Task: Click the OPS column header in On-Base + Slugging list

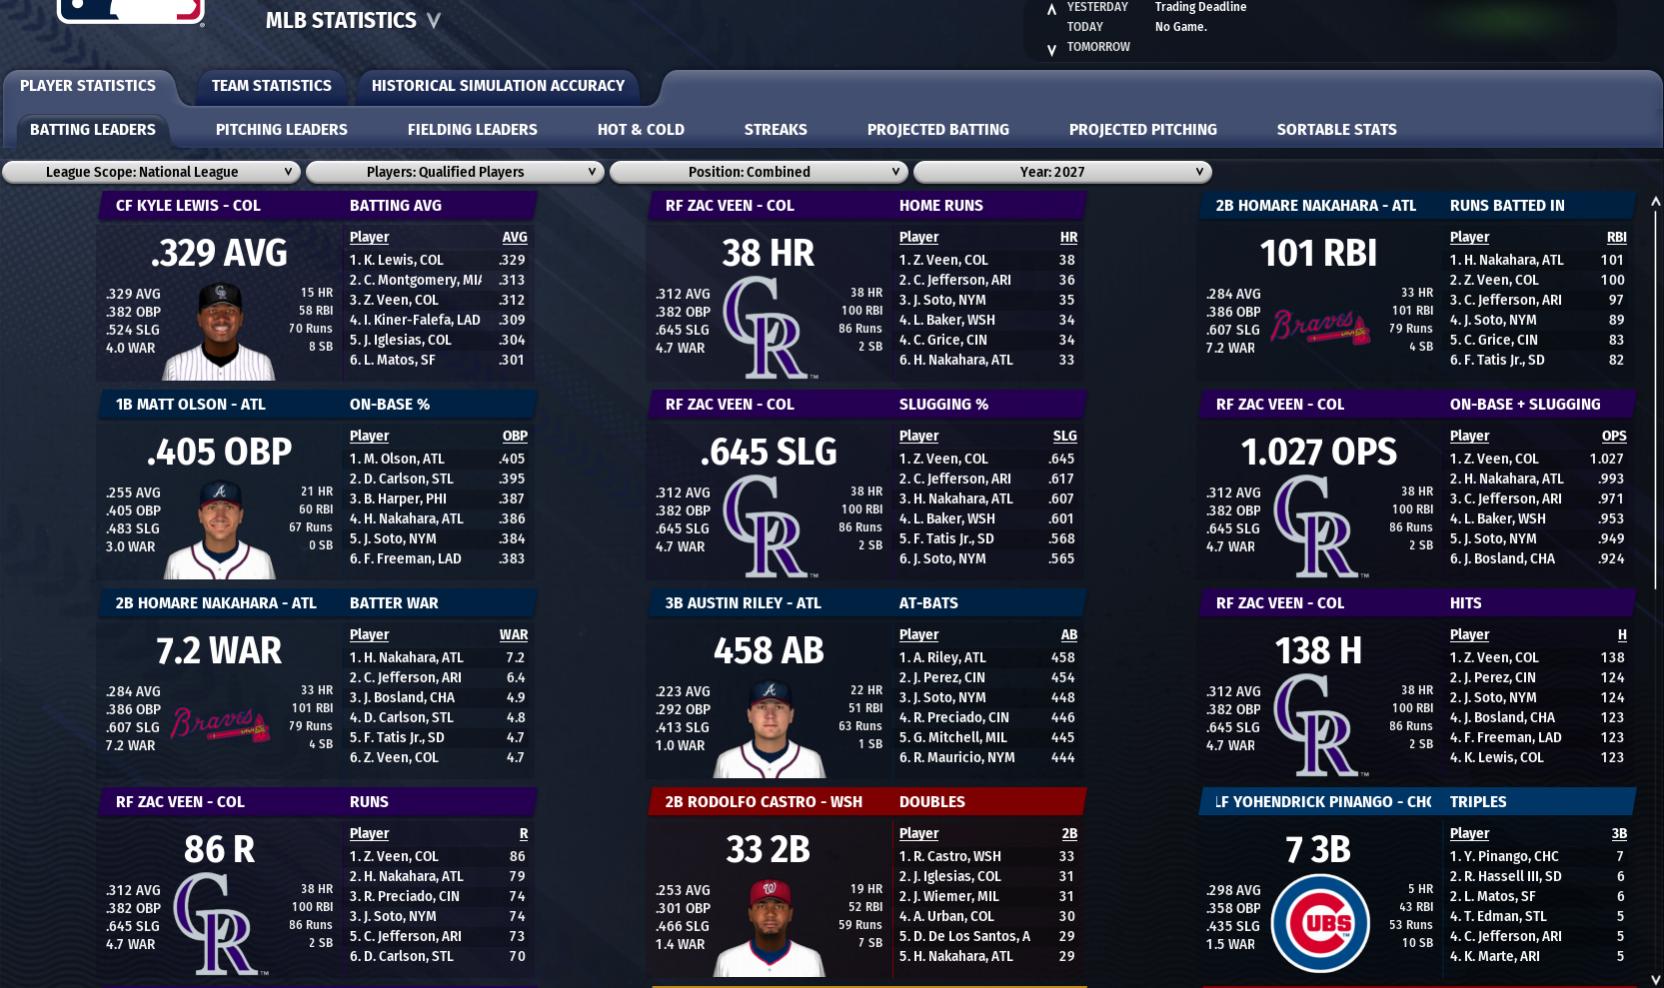Action: (1614, 437)
